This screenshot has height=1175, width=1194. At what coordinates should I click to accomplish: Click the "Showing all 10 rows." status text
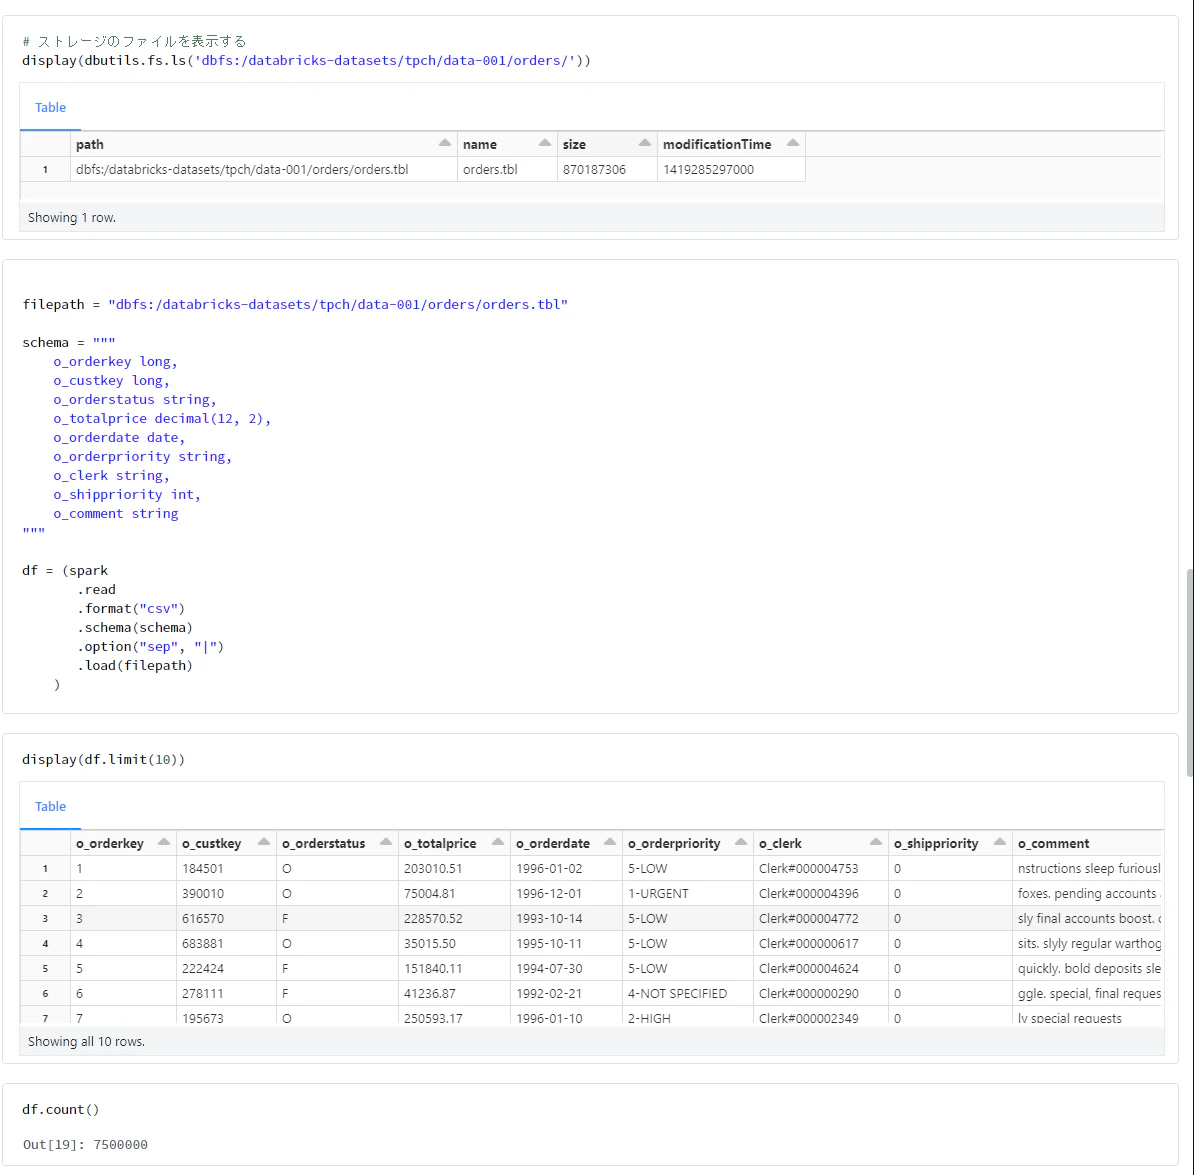point(86,1042)
